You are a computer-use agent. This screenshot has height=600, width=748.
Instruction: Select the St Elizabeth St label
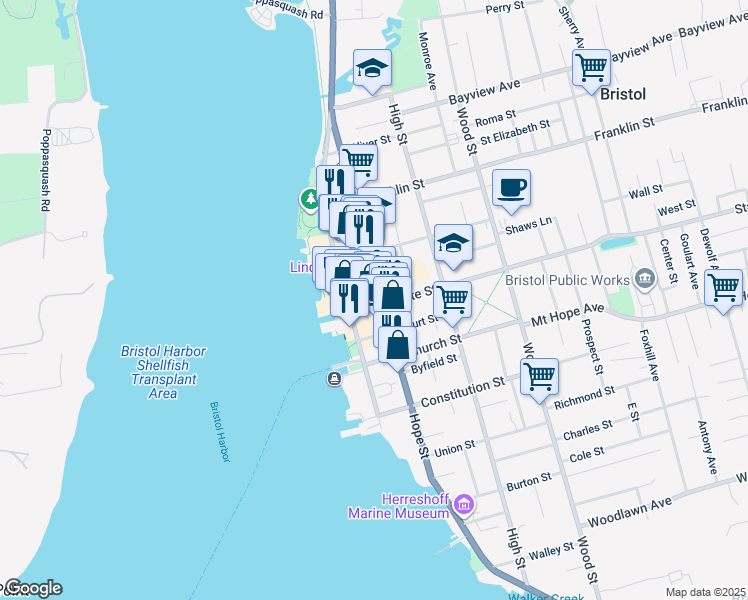tap(515, 133)
